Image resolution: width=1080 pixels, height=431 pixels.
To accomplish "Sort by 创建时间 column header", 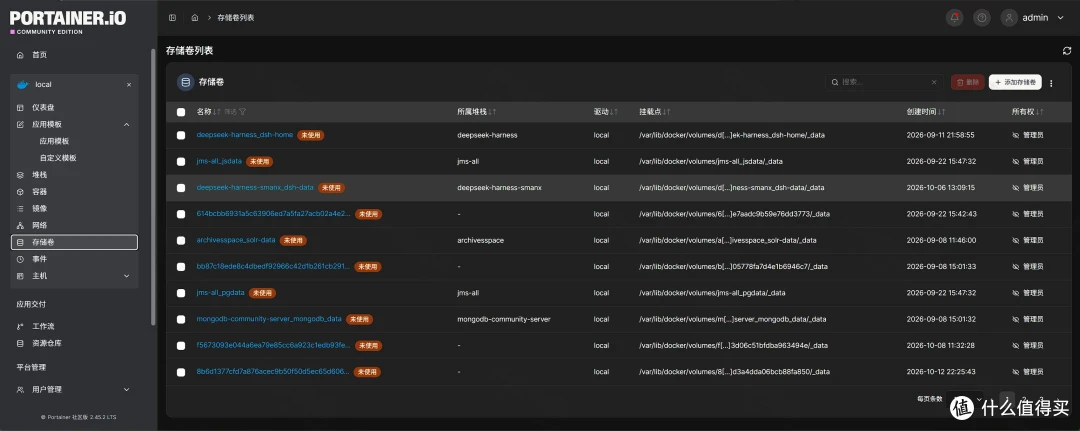I will tap(926, 112).
